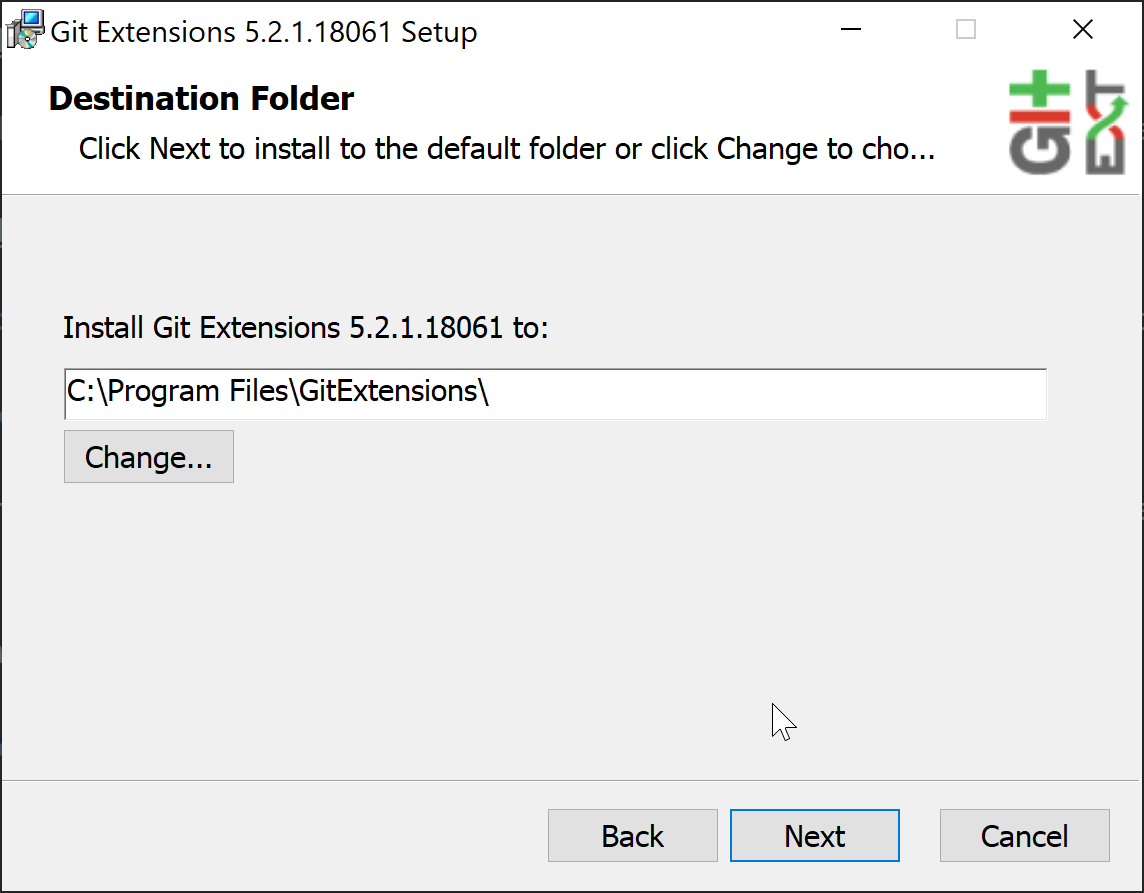Click the installer icon in the title bar

tap(24, 30)
